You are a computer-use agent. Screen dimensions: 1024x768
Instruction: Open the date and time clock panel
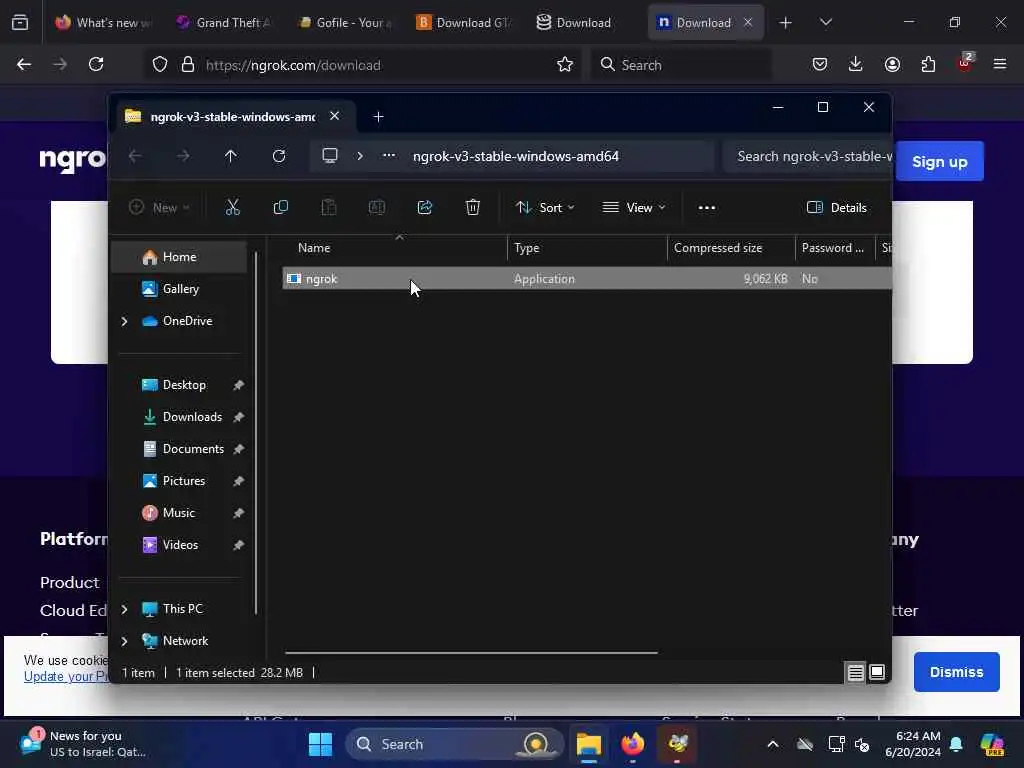[x=912, y=744]
